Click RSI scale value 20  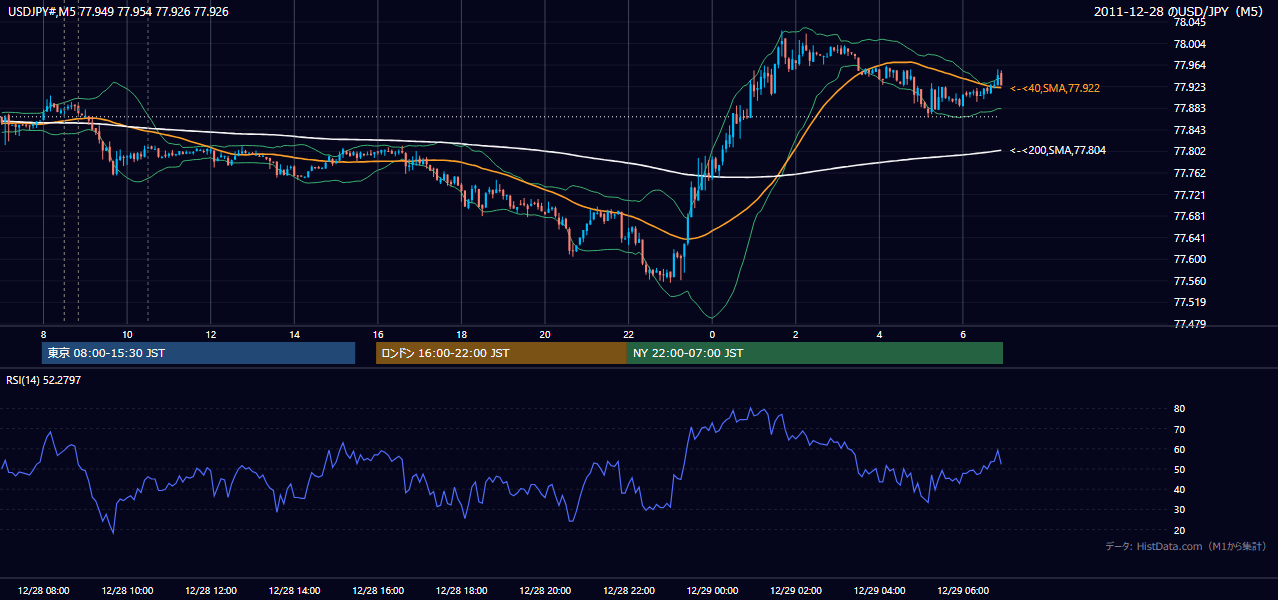click(x=1180, y=530)
